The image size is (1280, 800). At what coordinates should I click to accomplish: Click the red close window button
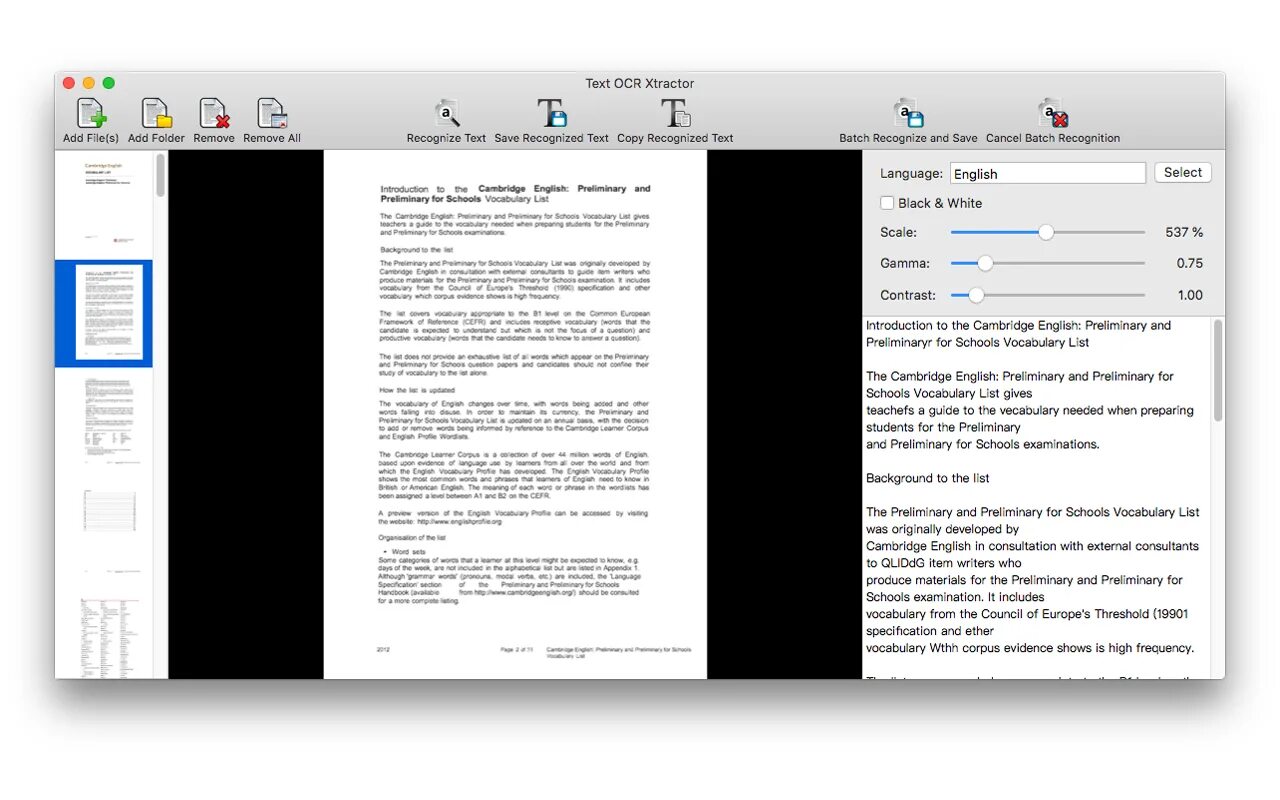coord(69,83)
